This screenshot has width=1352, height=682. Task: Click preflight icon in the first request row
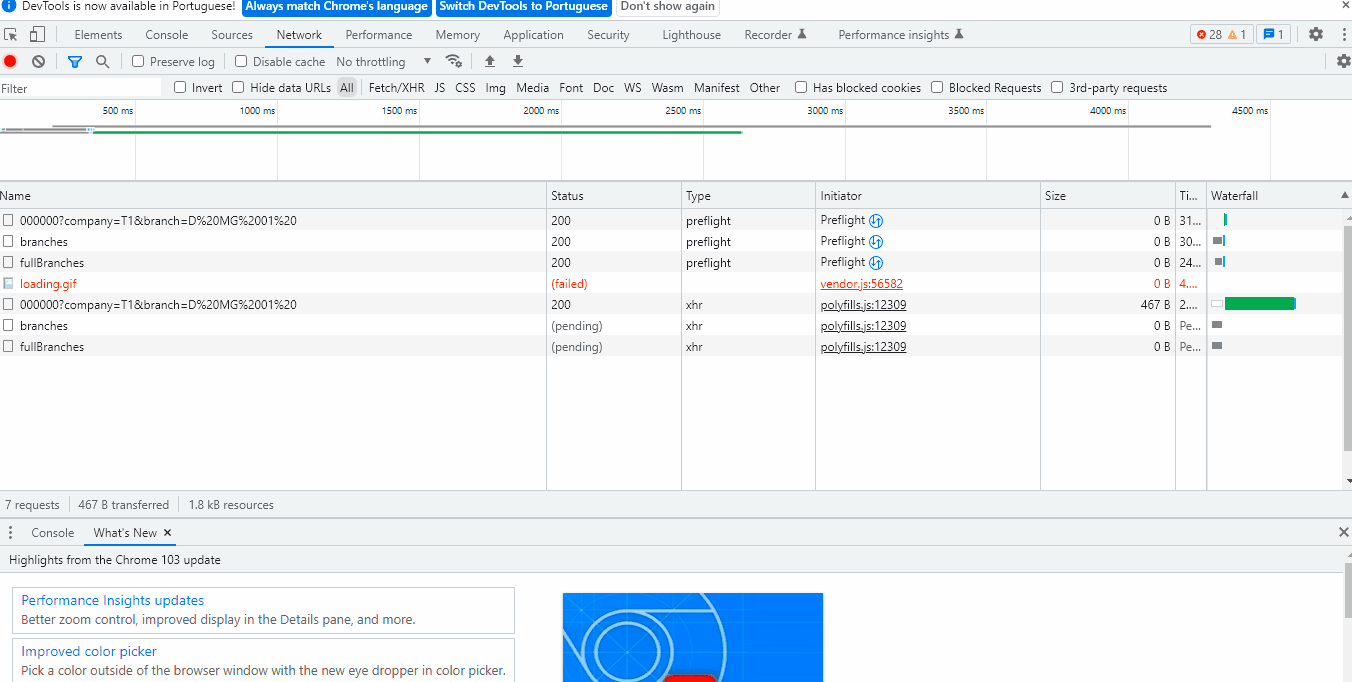[876, 221]
